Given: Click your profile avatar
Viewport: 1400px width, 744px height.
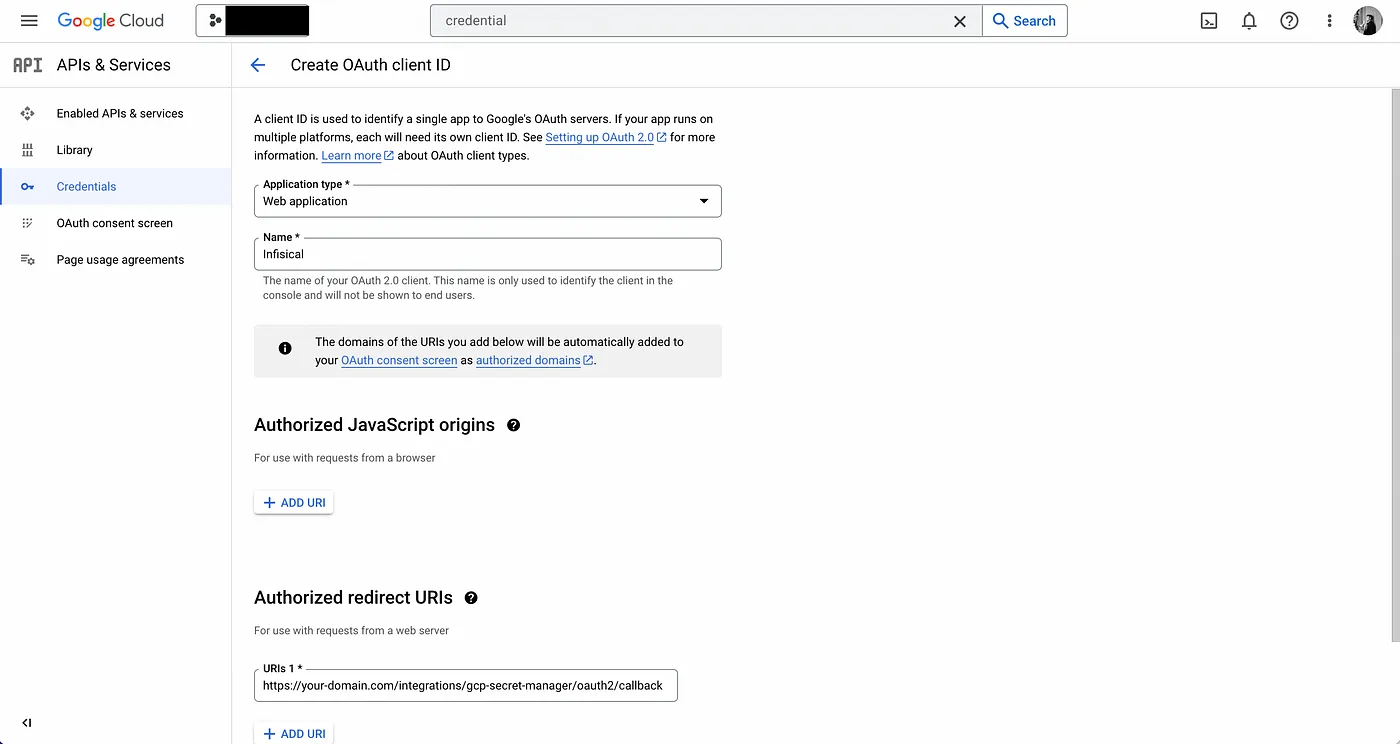Looking at the screenshot, I should tap(1366, 20).
